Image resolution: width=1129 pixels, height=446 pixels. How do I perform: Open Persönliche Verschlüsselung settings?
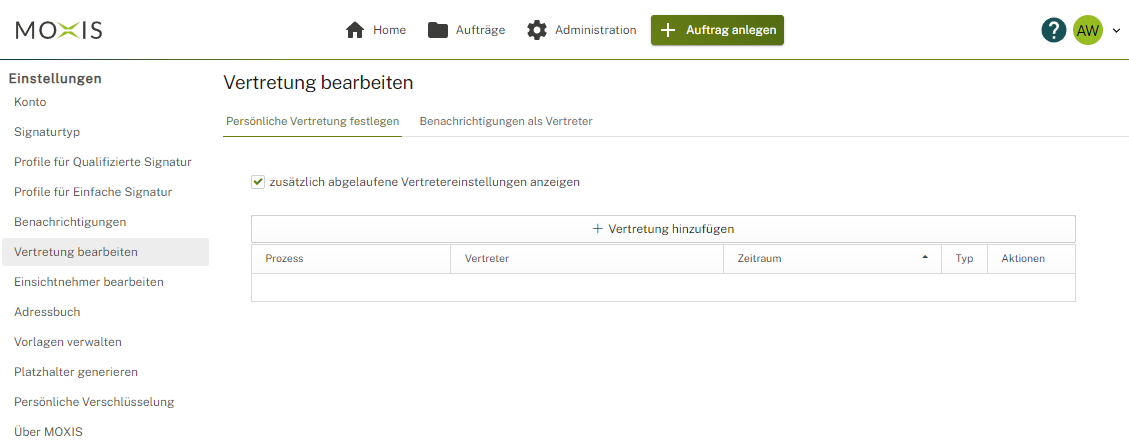pyautogui.click(x=94, y=402)
